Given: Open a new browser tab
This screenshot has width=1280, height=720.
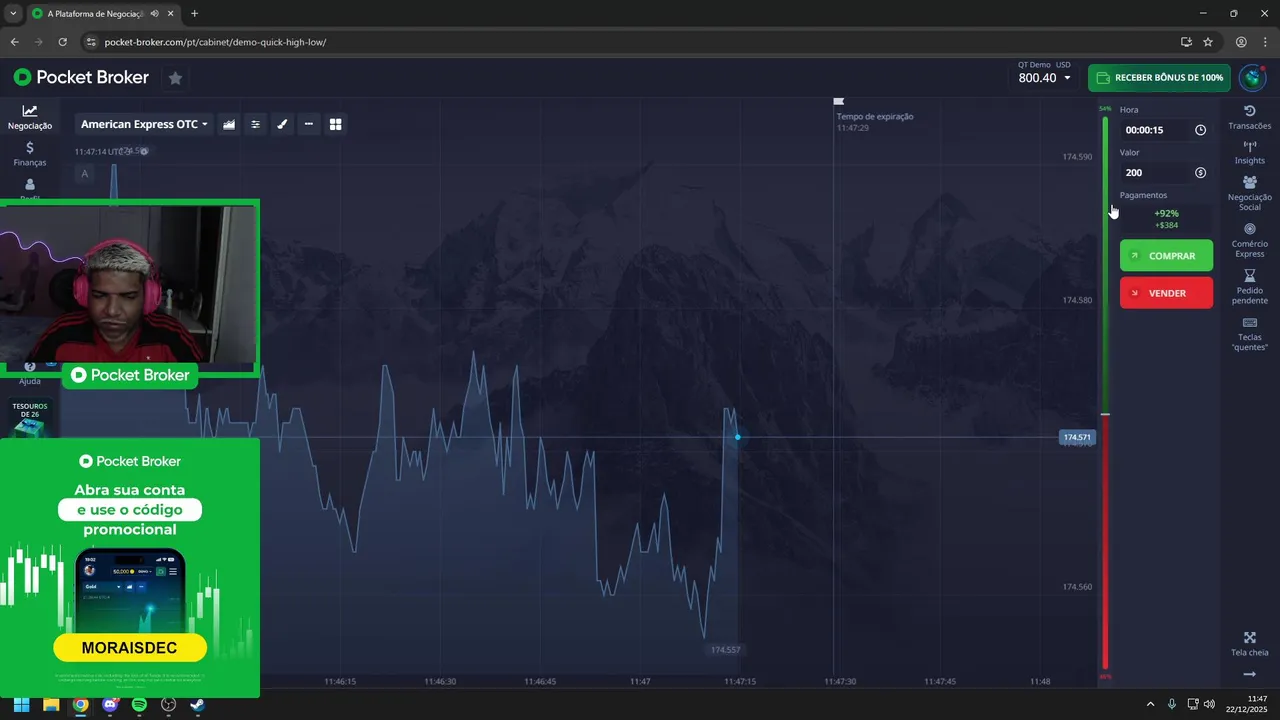Looking at the screenshot, I should coord(194,14).
